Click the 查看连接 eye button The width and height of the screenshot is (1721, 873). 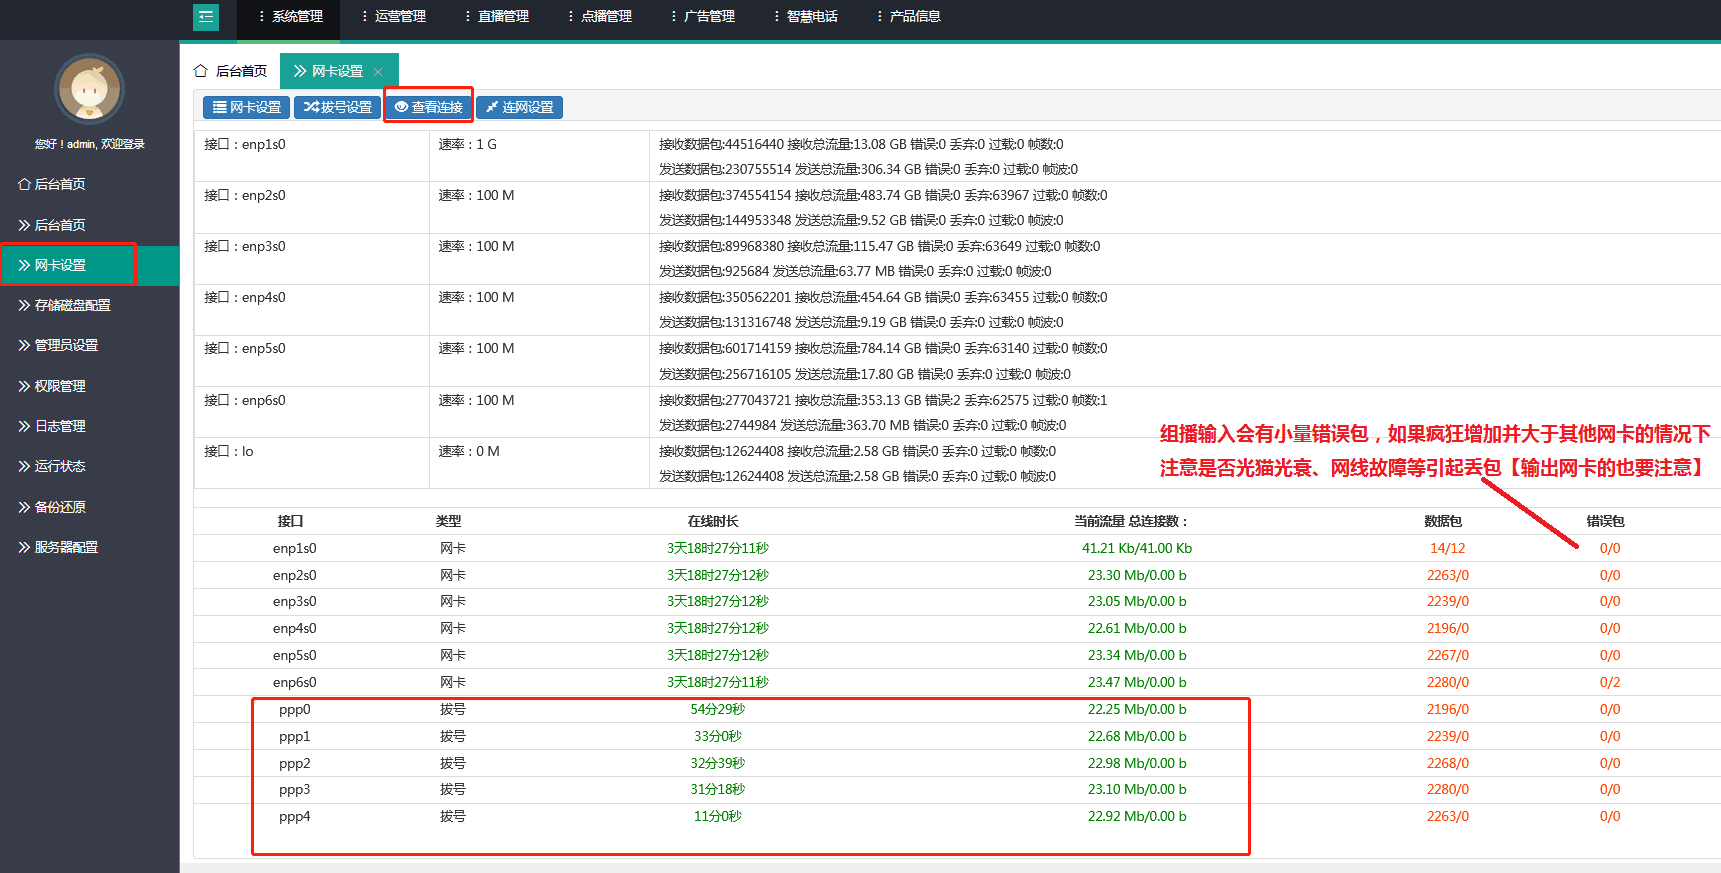(429, 107)
